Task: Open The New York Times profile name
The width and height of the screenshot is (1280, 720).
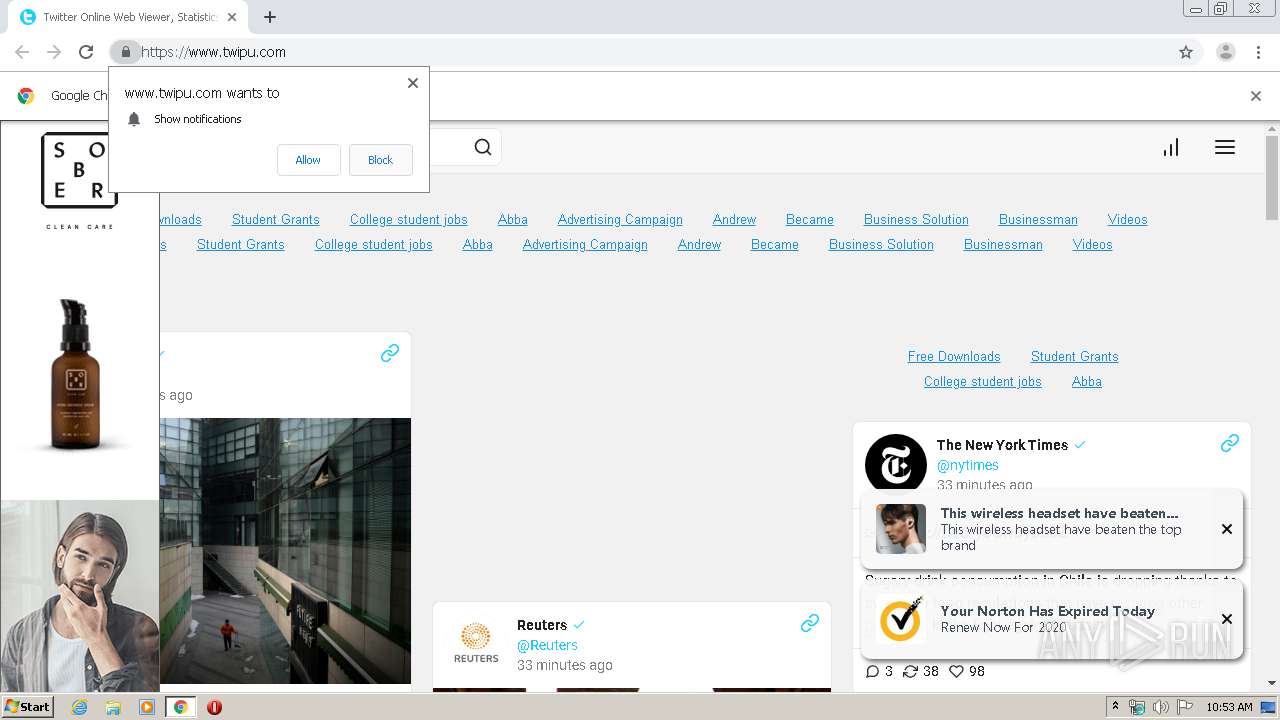Action: [1002, 445]
